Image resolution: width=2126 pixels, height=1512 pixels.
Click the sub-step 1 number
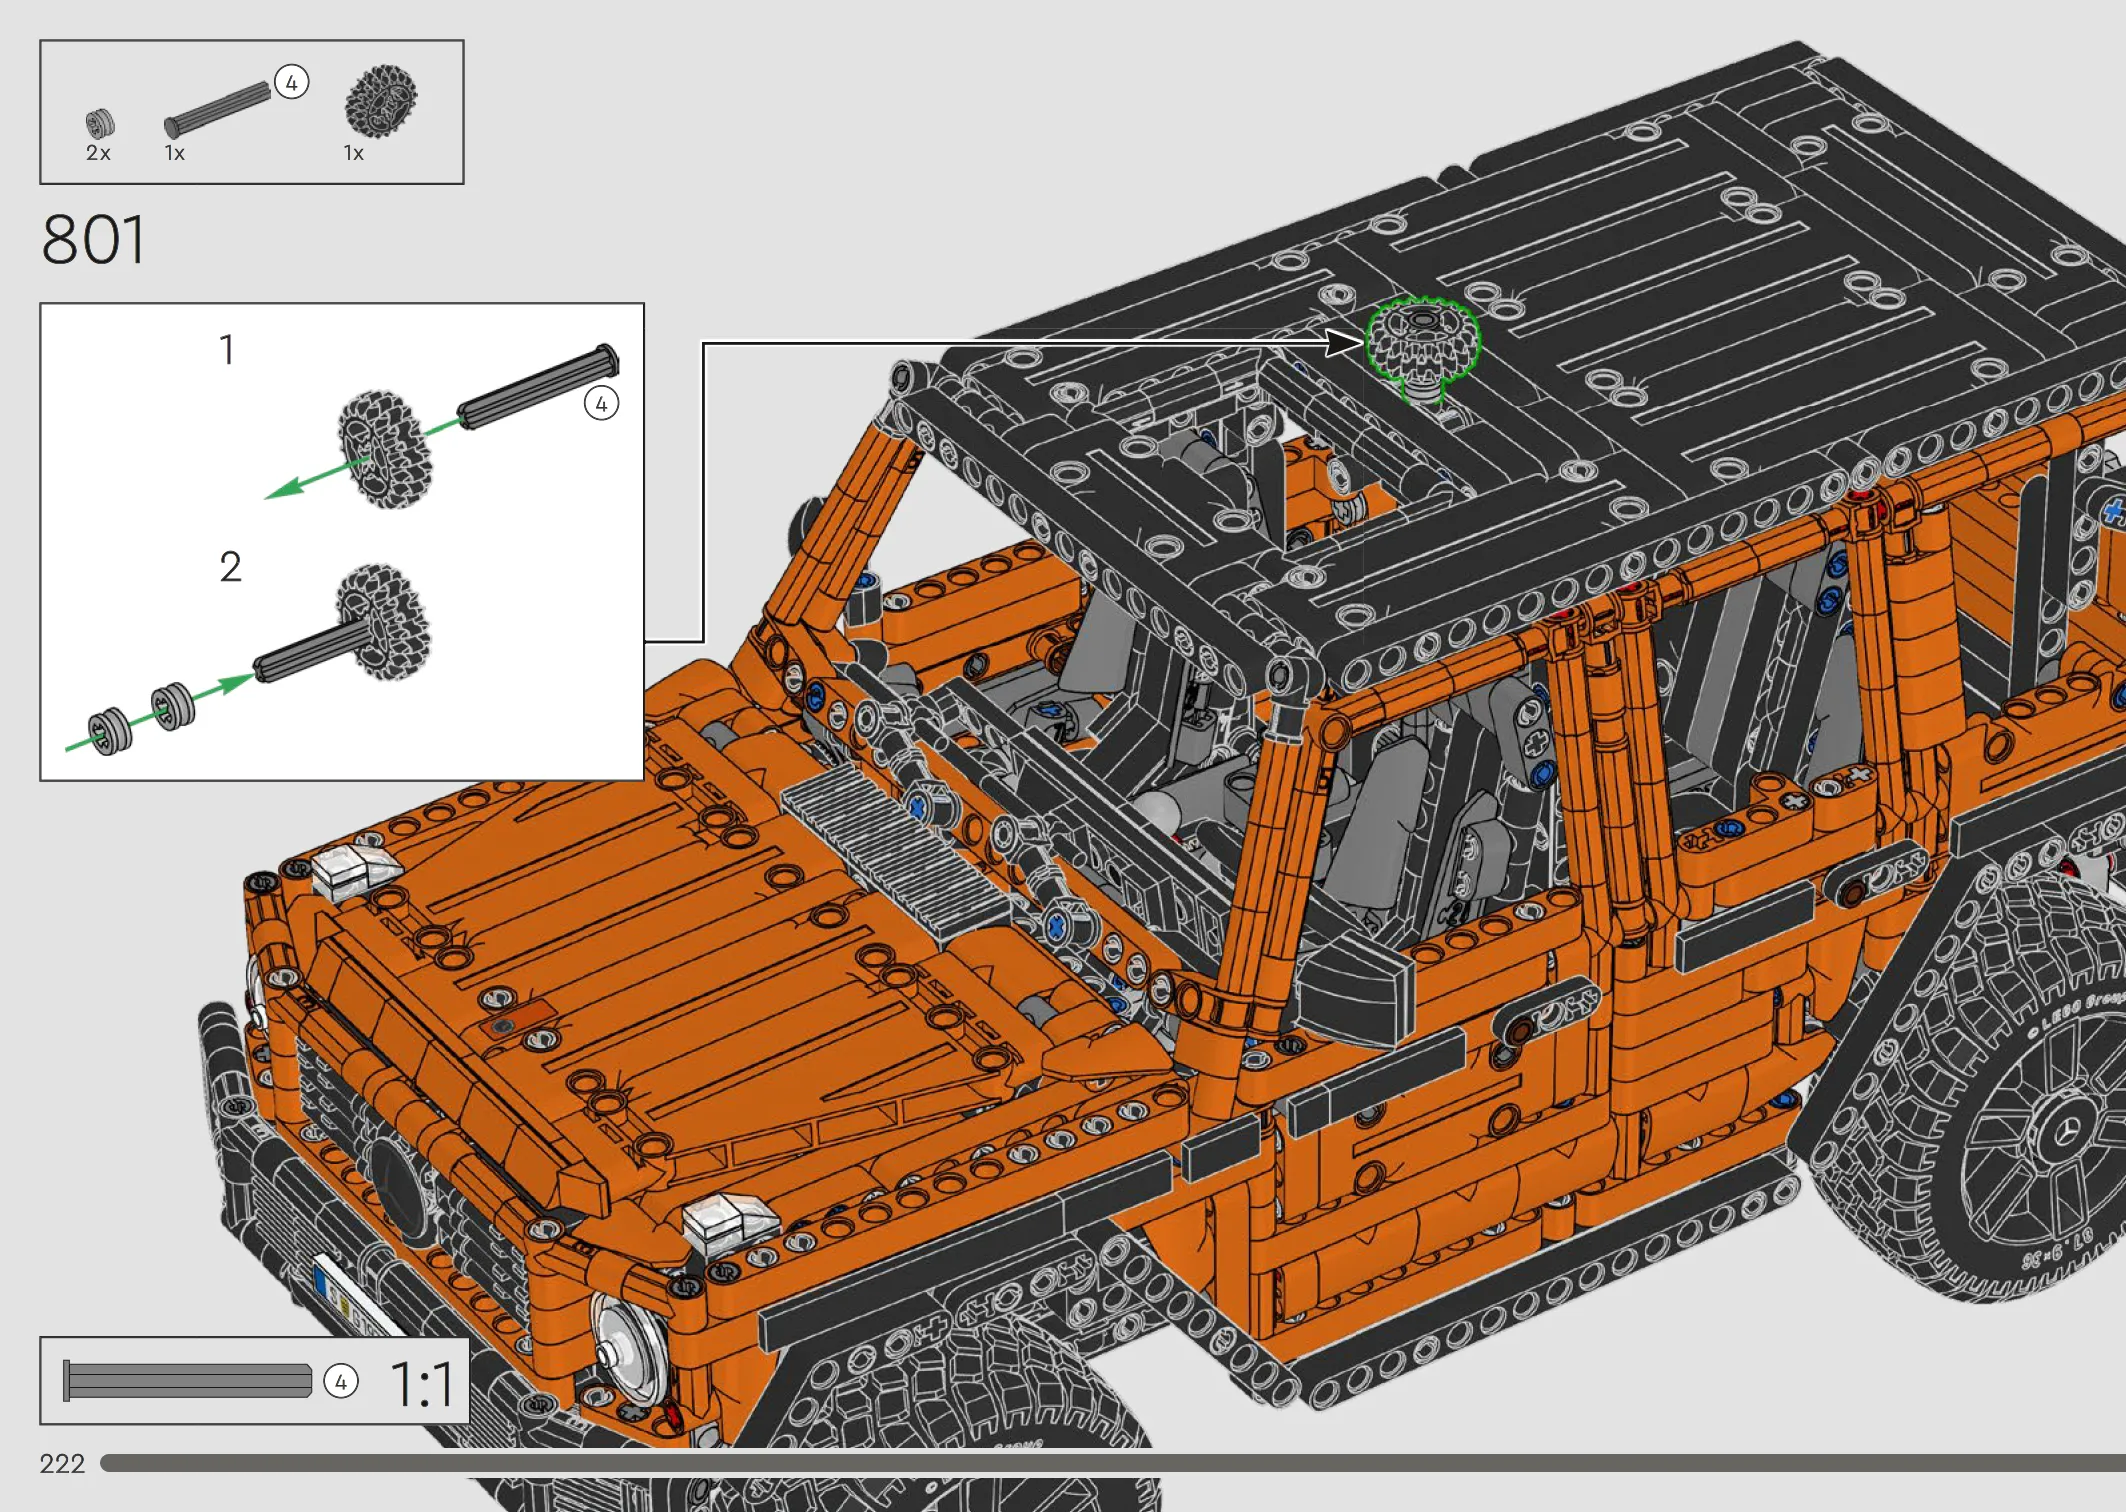tap(227, 350)
